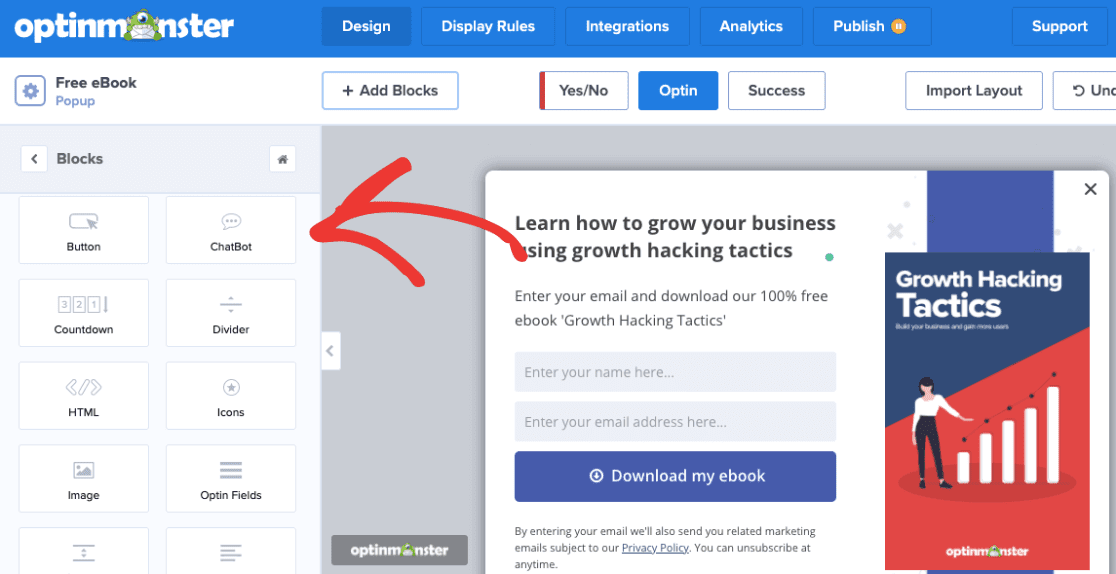
Task: Click the Free eBook campaign name
Action: 96,83
